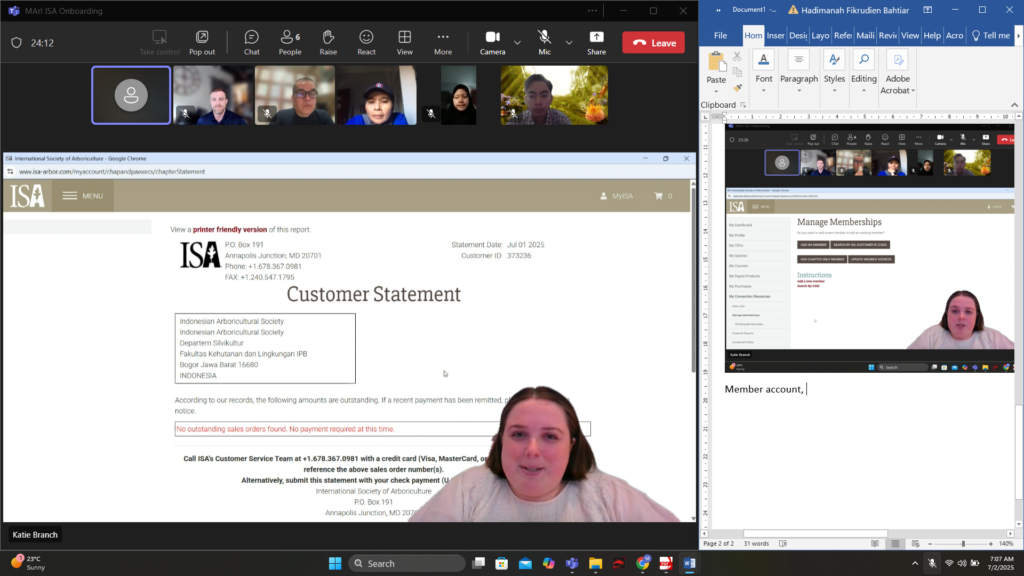Screen dimensions: 1024x576
Task: Adjust the Word zoom slider
Action: [x=964, y=544]
